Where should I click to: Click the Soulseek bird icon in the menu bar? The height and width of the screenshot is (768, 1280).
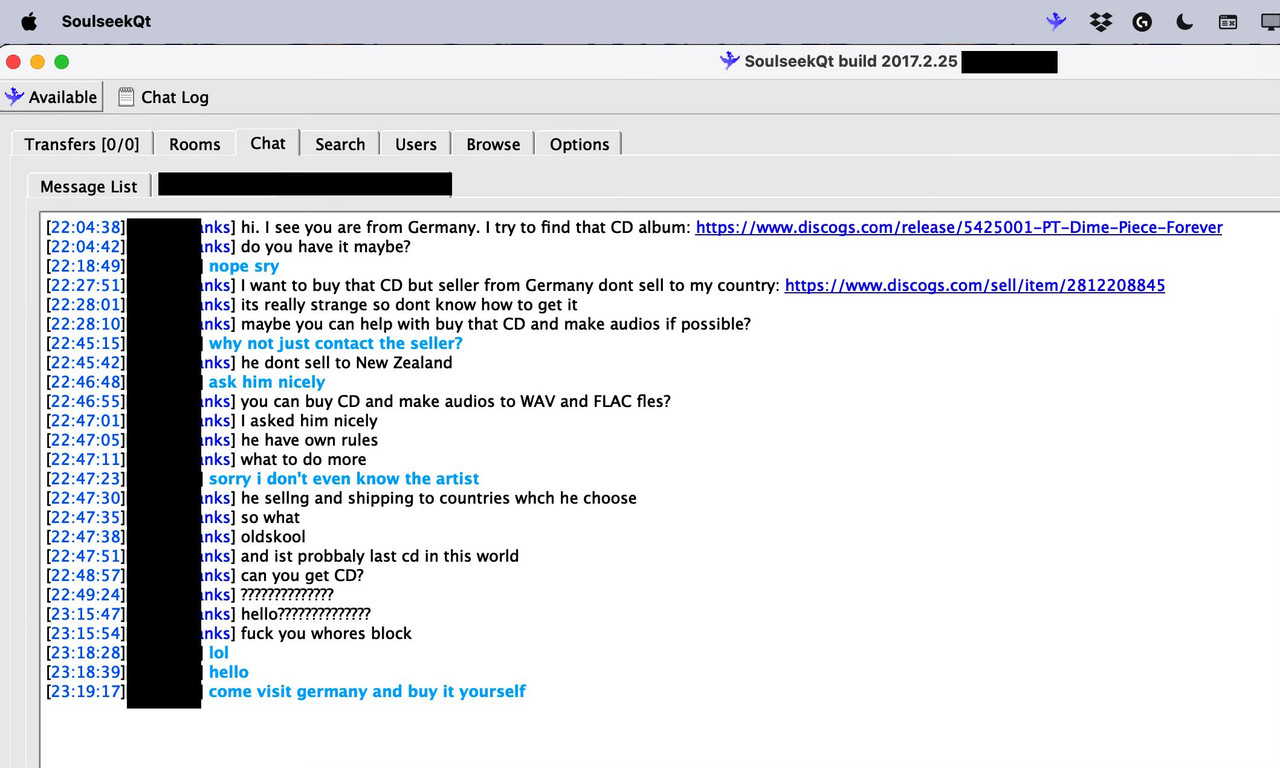[x=1056, y=21]
